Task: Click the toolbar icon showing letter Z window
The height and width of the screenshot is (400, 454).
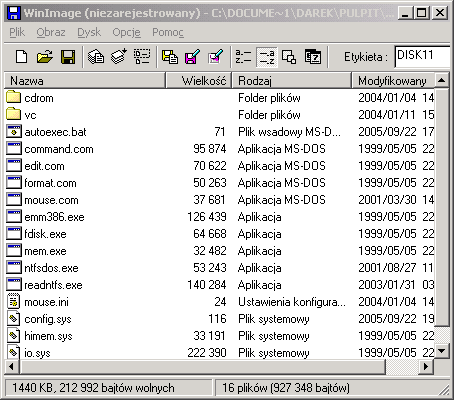Action: tap(313, 57)
